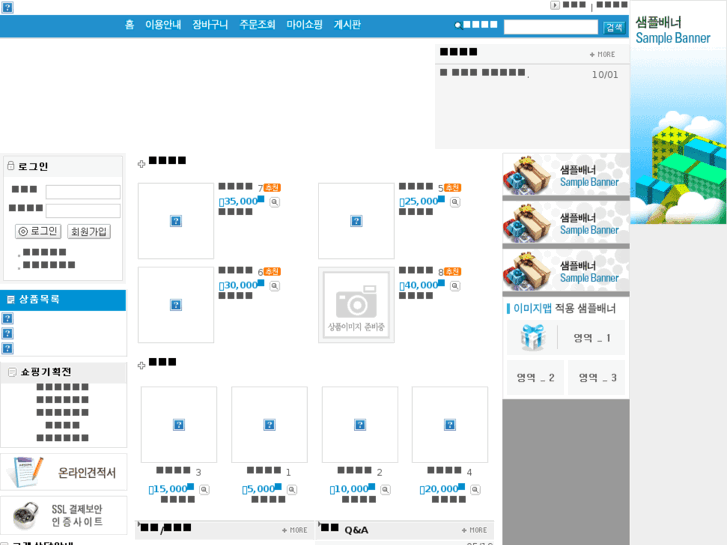Click the 회원가입 button
Viewport: 727px width, 545px height.
tap(89, 231)
